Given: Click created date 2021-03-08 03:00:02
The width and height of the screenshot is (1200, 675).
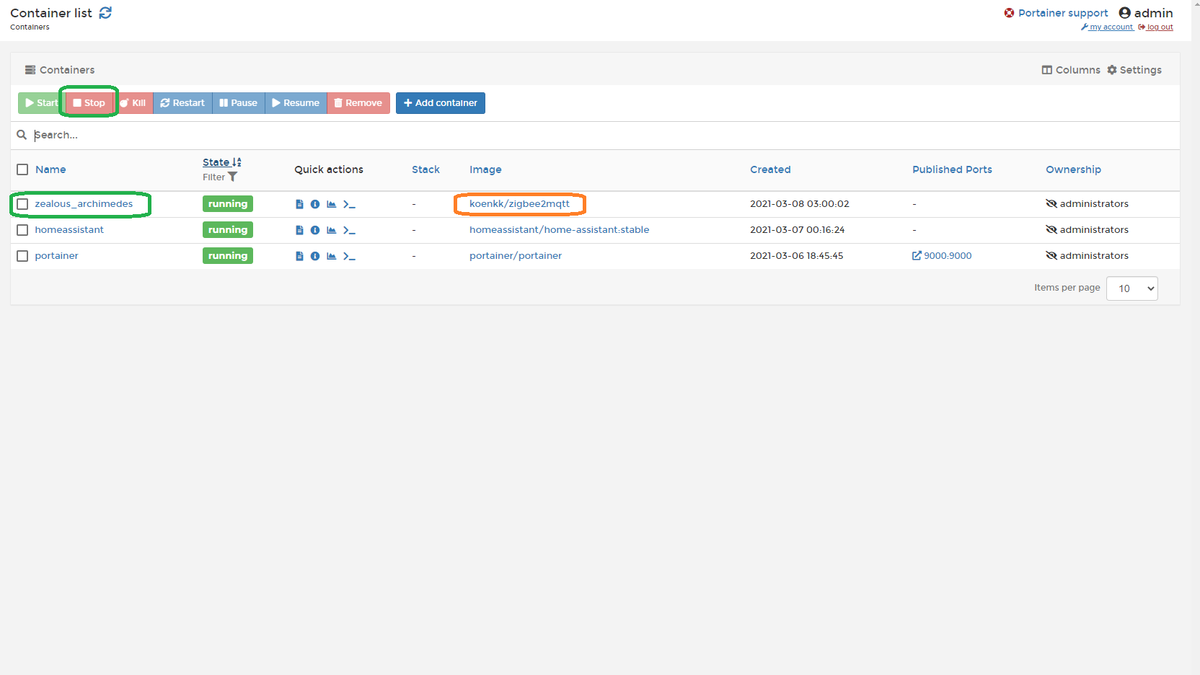Looking at the screenshot, I should tap(799, 204).
